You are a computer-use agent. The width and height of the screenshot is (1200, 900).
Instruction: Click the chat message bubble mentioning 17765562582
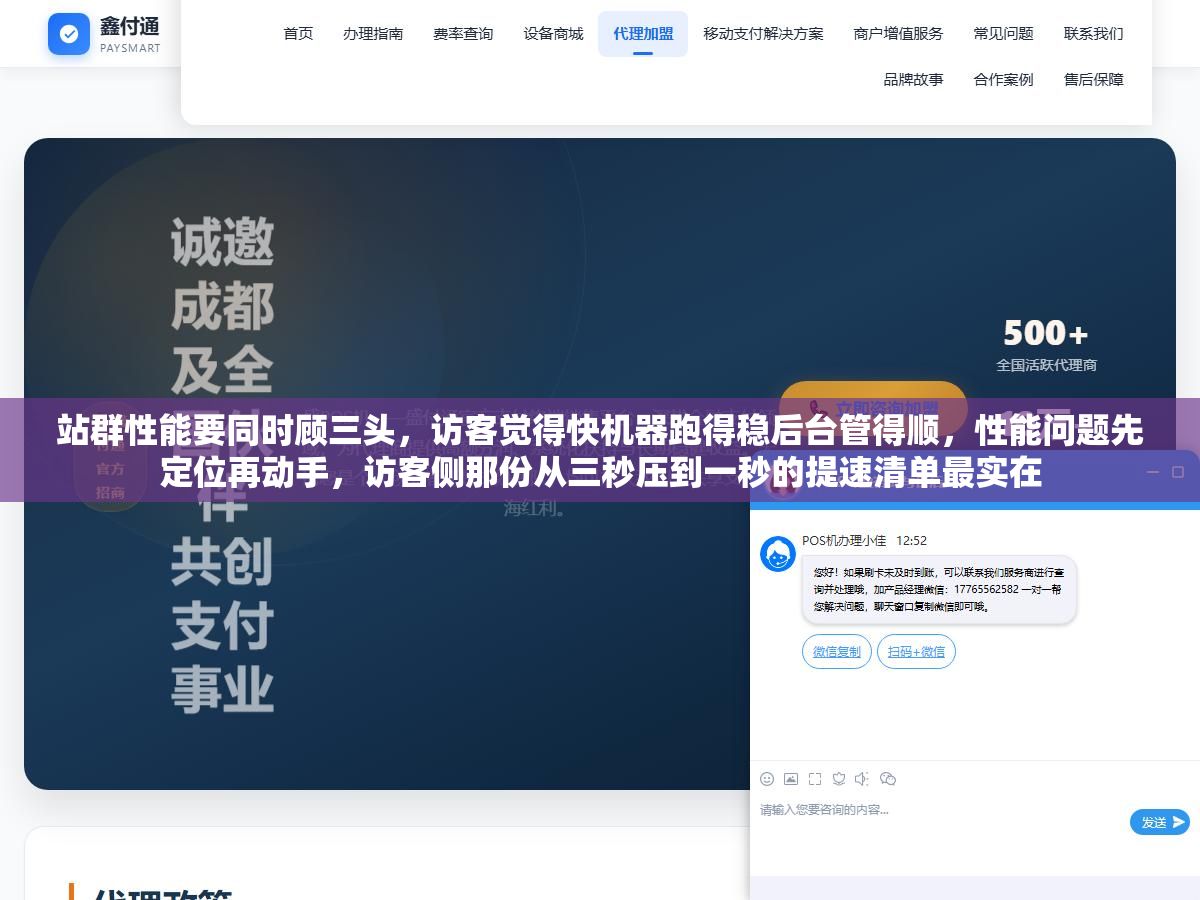click(x=939, y=590)
